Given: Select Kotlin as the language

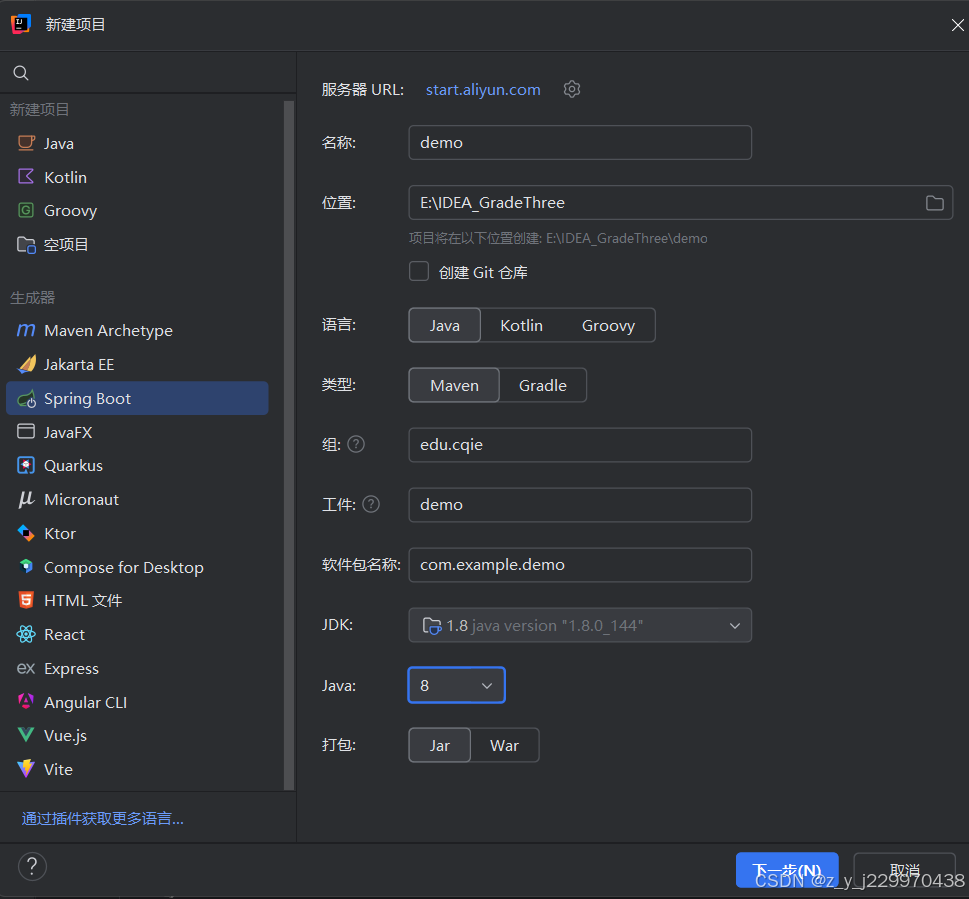Looking at the screenshot, I should tap(521, 324).
